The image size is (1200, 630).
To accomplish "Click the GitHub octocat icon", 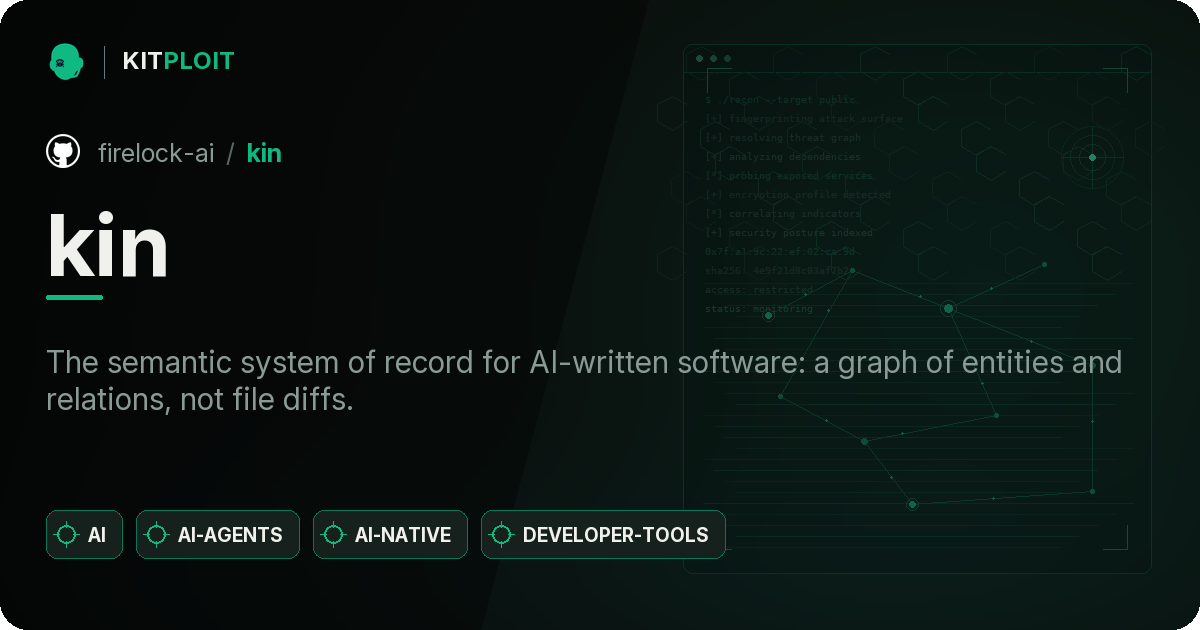I will click(x=63, y=152).
